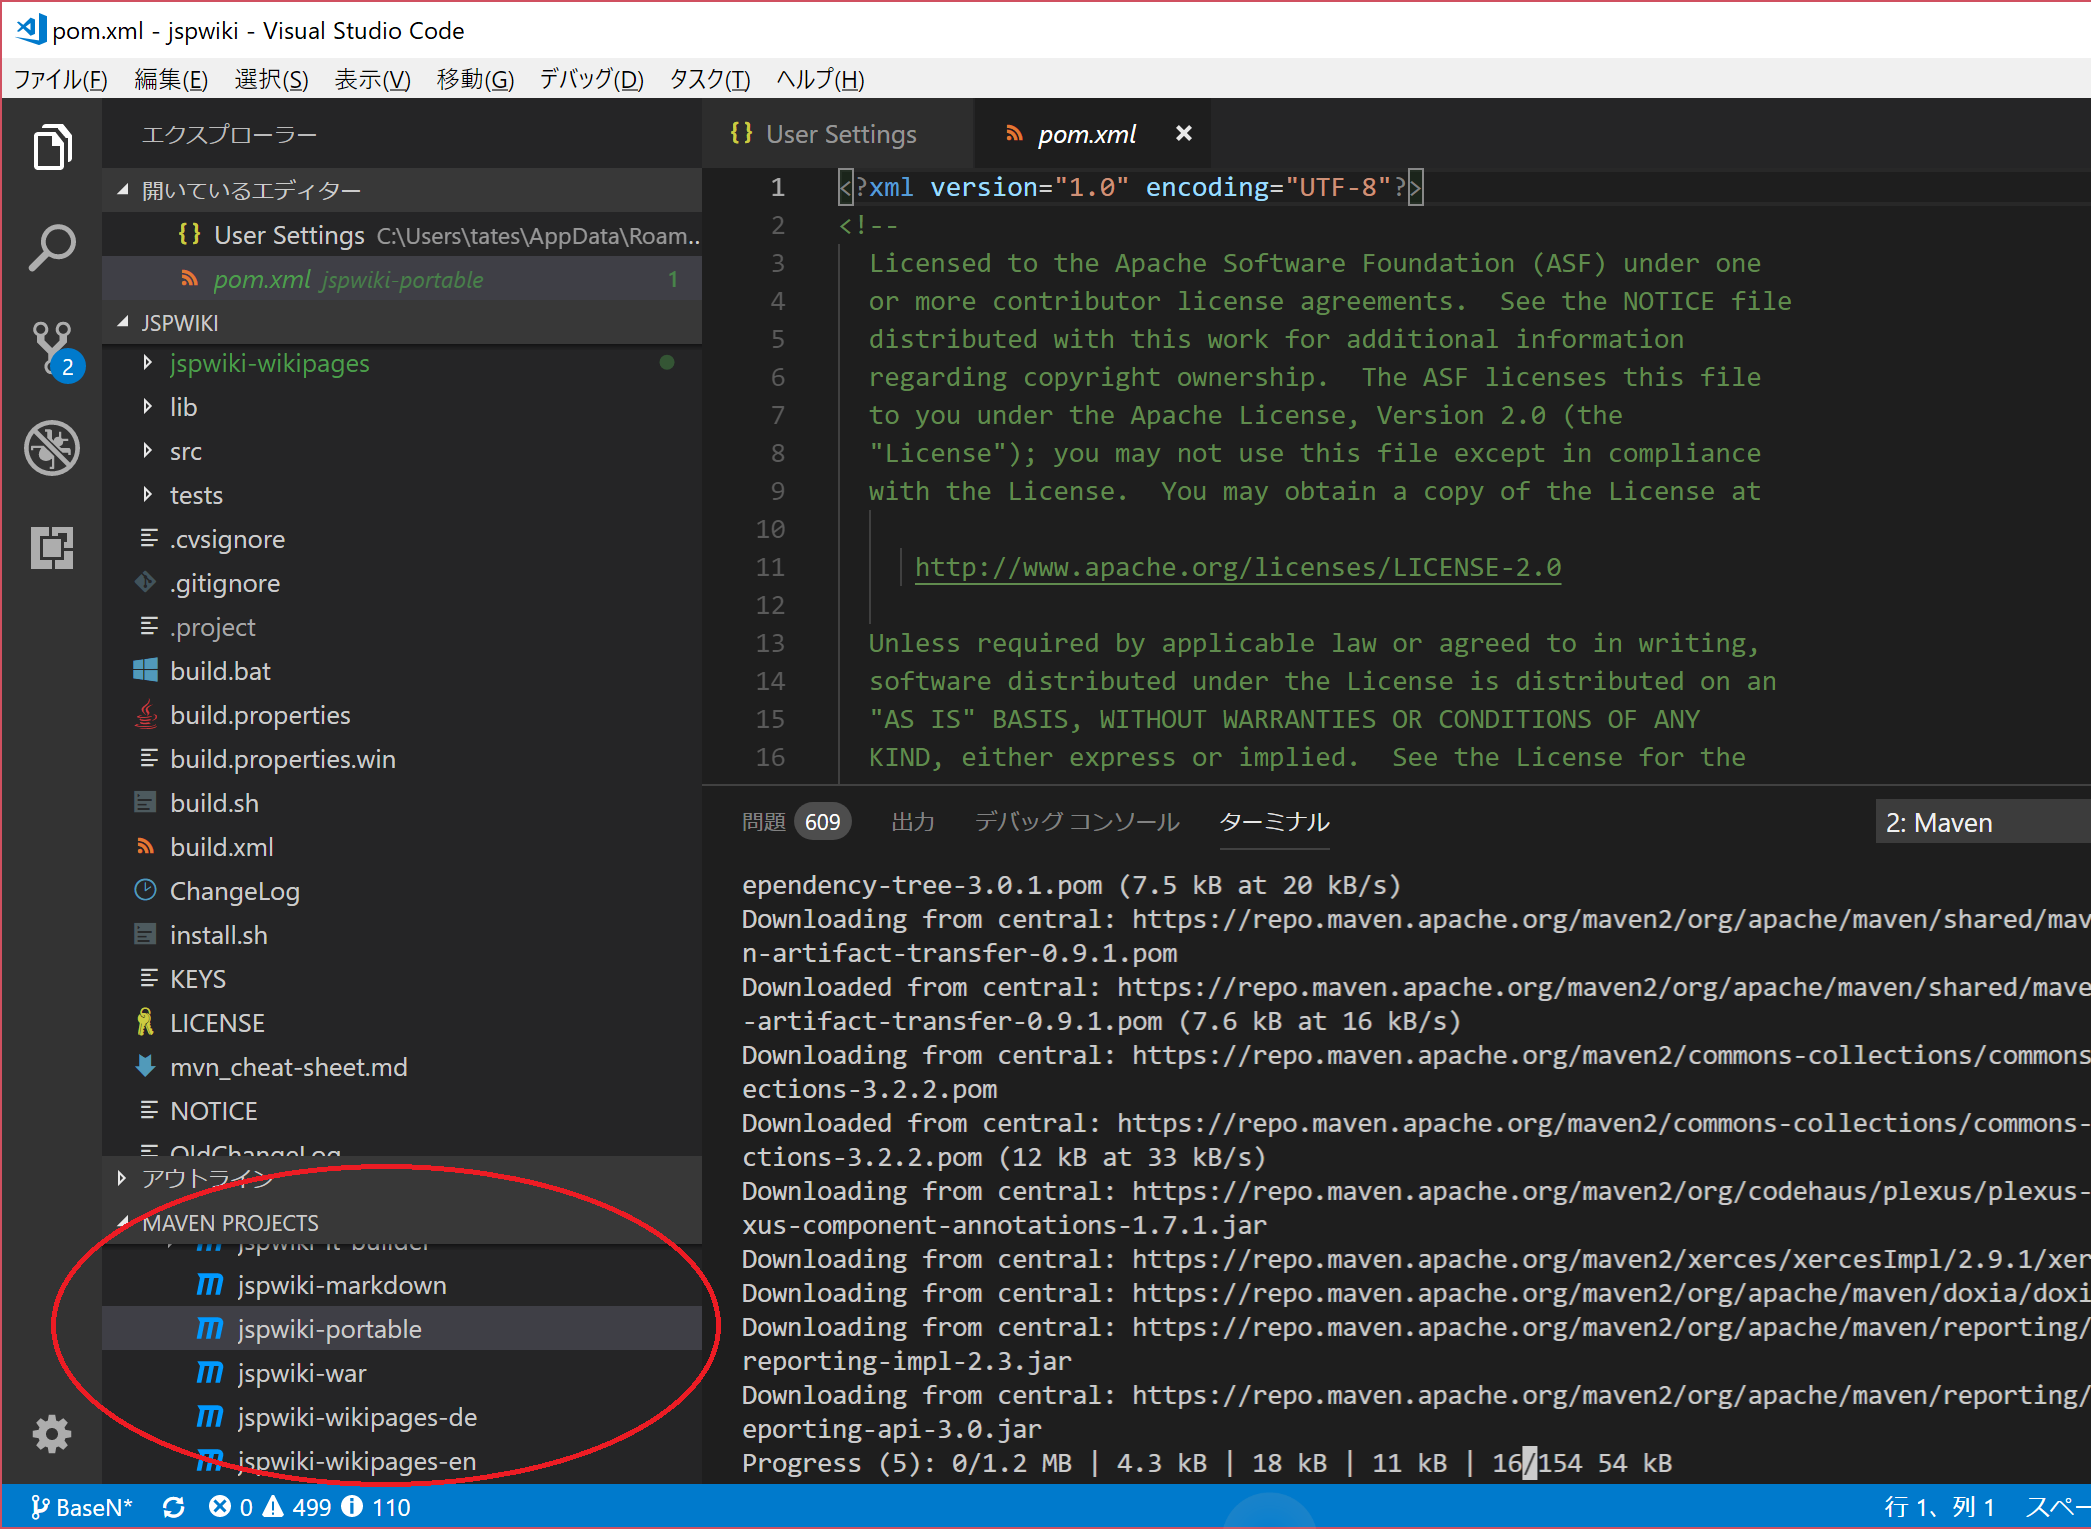The height and width of the screenshot is (1529, 2091).
Task: Select the jspwiki-markdown Maven project
Action: coord(402,1285)
